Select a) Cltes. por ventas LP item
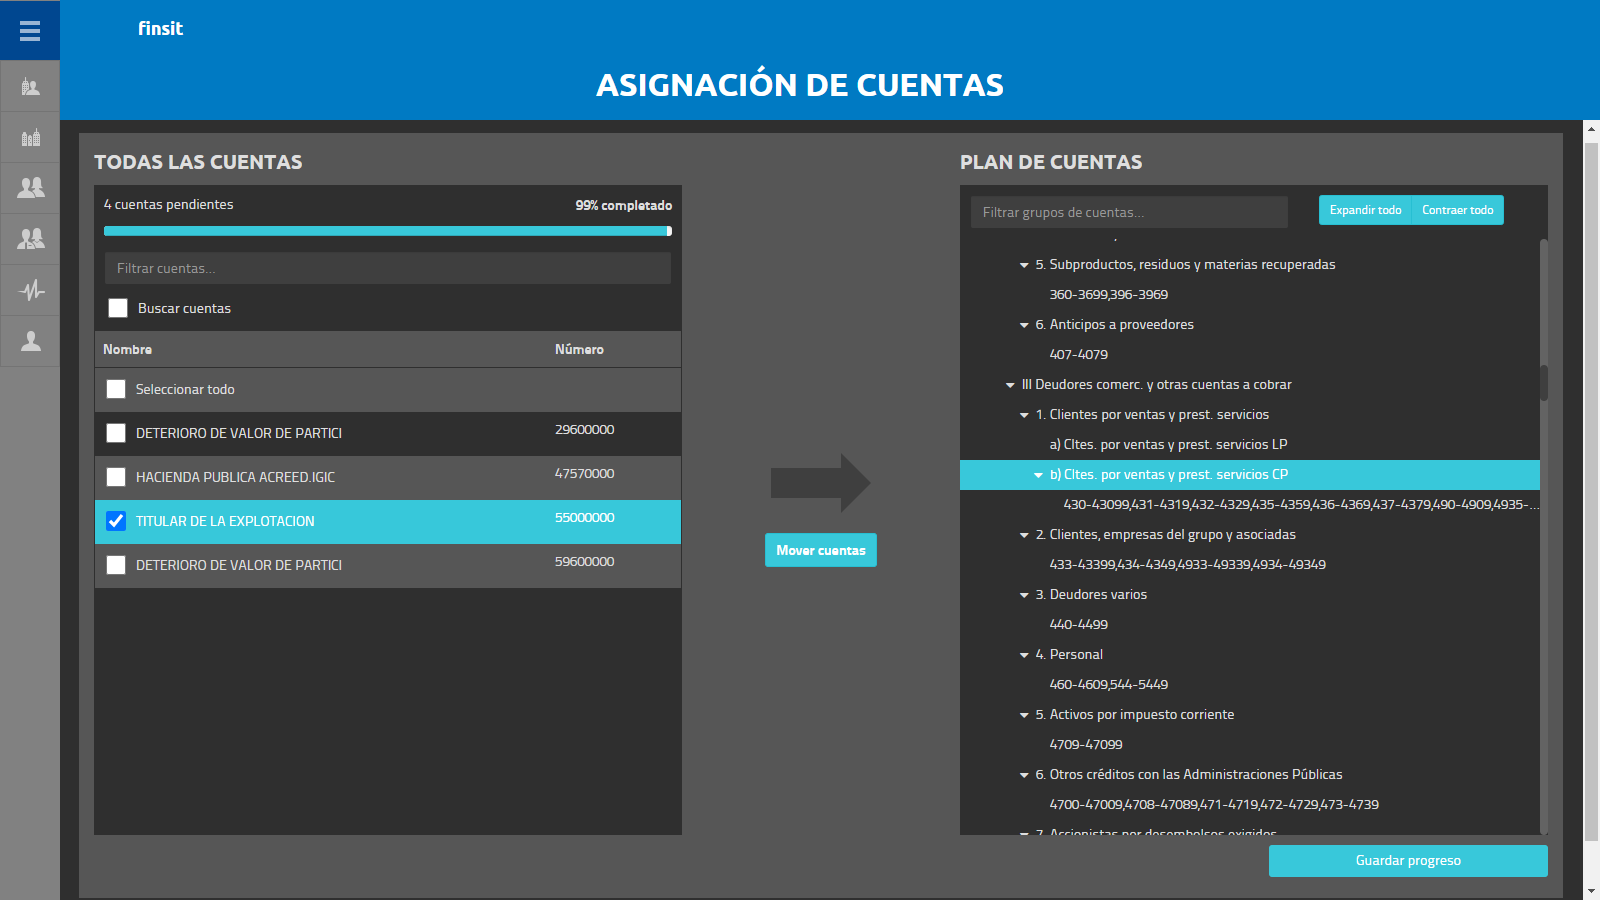 pyautogui.click(x=1168, y=445)
